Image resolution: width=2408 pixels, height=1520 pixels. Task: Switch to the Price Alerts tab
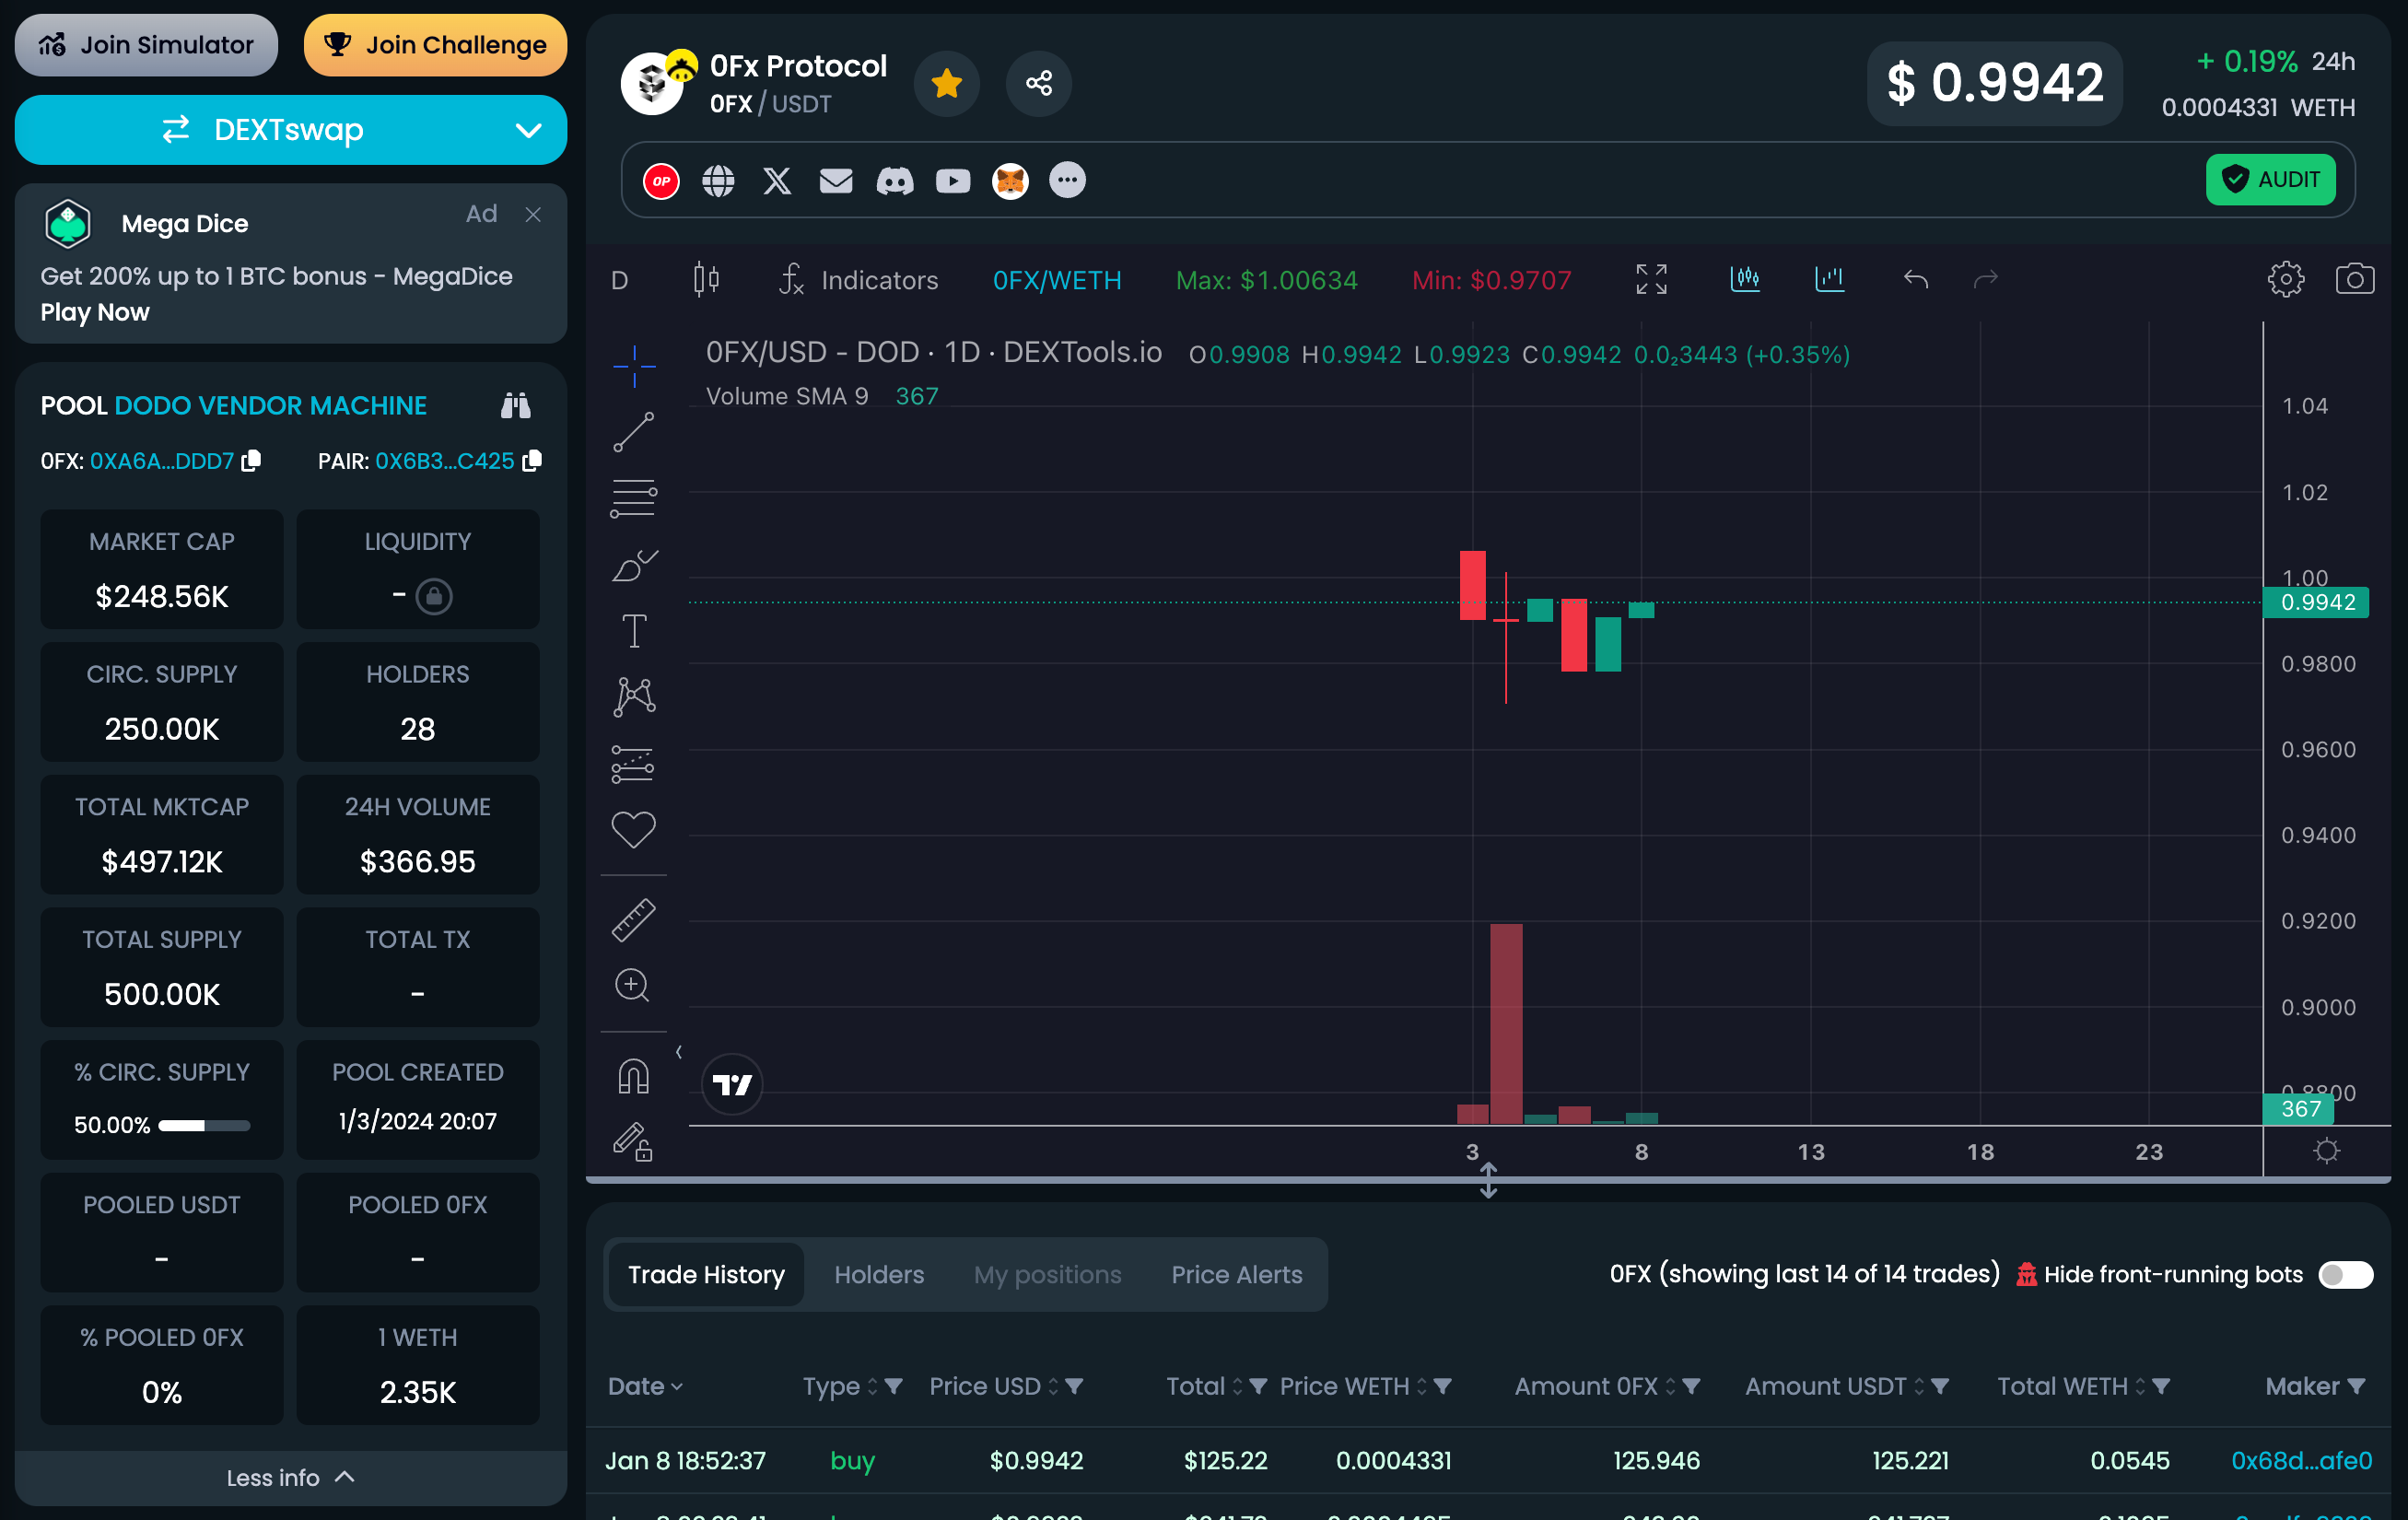point(1237,1275)
